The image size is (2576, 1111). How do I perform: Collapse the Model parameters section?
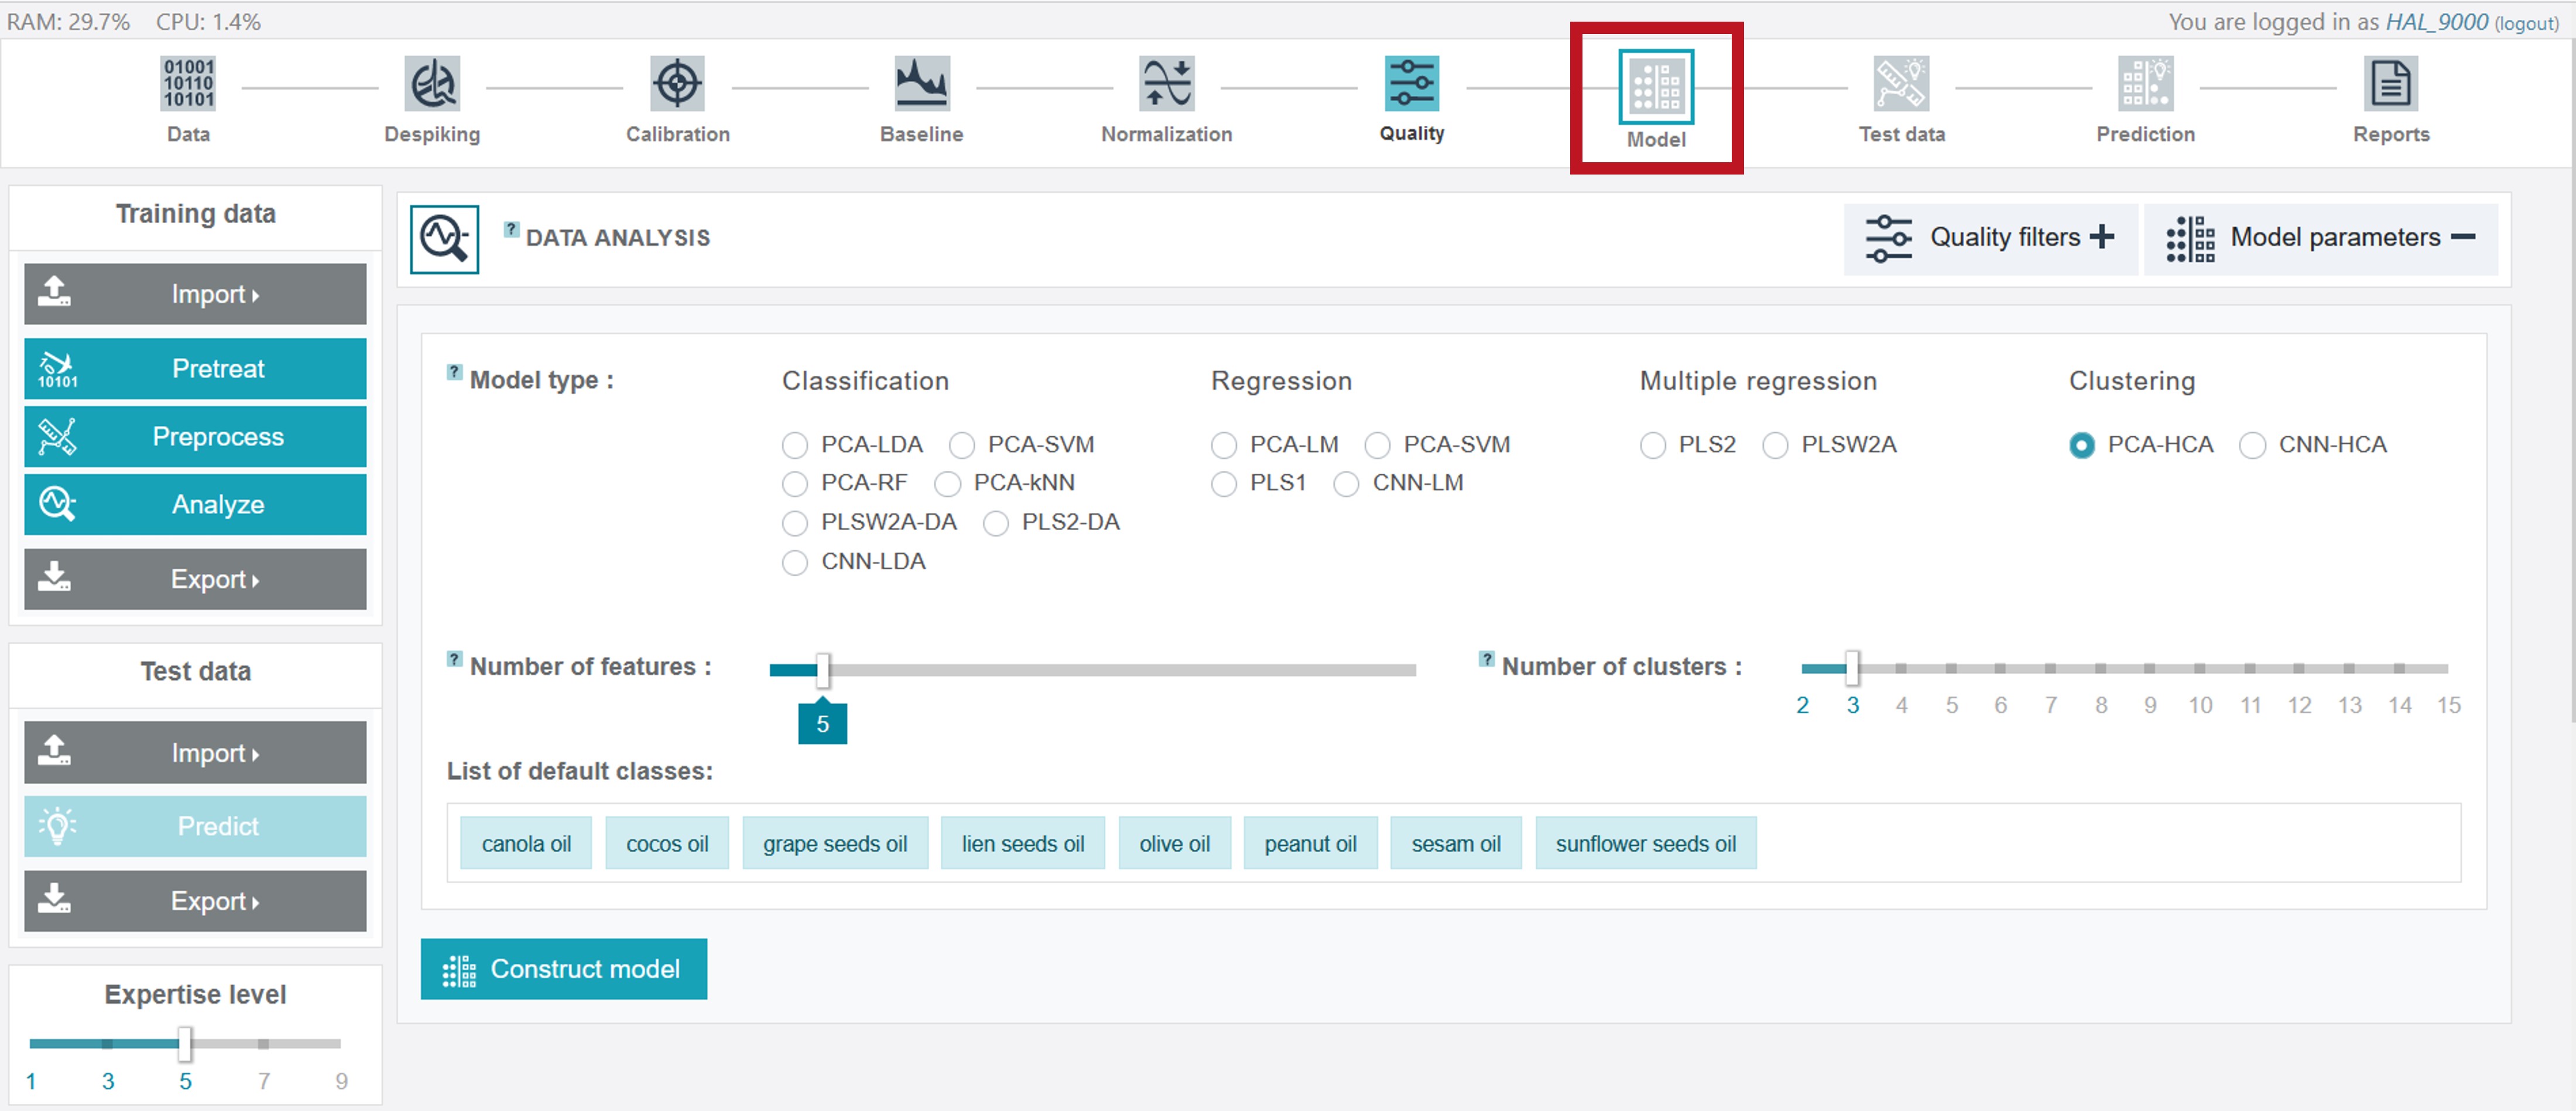coord(2320,238)
